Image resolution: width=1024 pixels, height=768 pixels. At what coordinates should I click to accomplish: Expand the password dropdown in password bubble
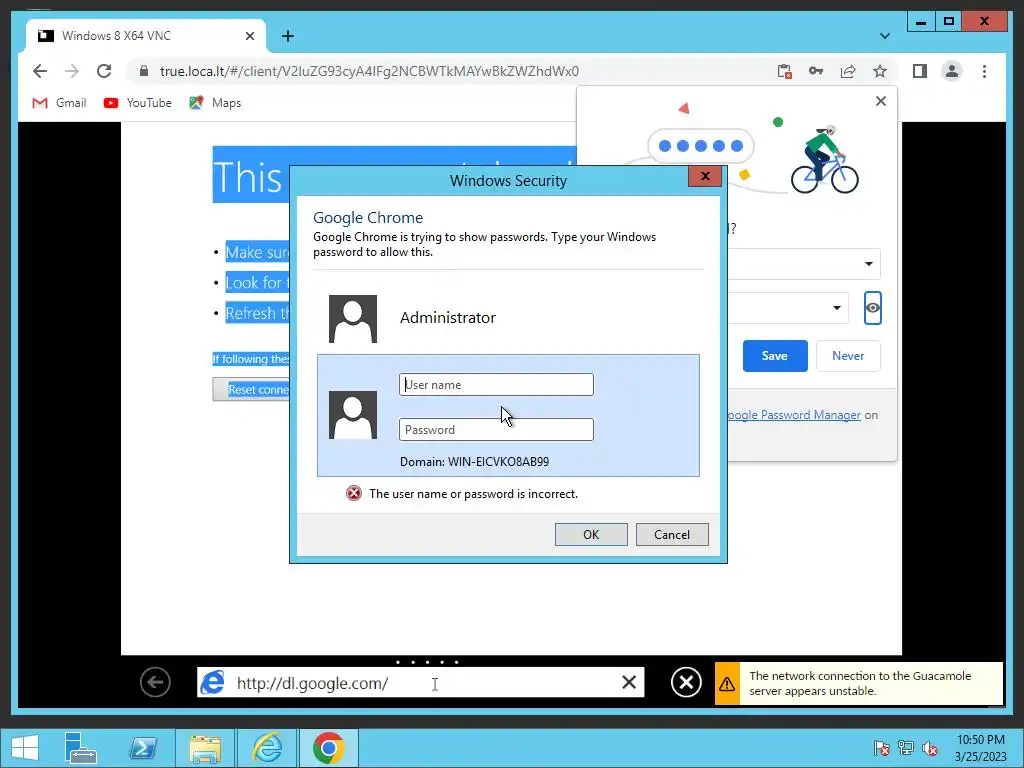click(837, 308)
